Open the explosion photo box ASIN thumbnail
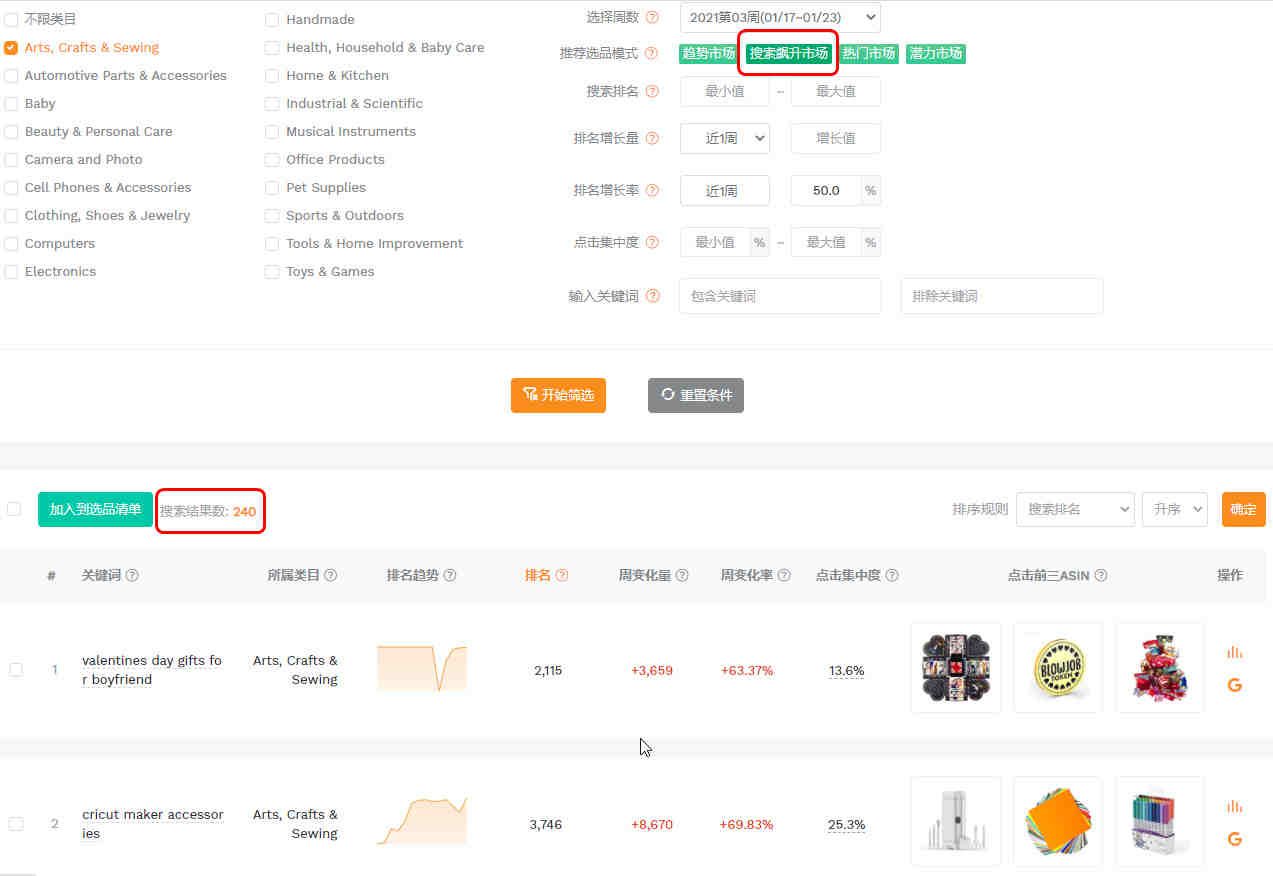Viewport: 1273px width, 876px height. 955,668
